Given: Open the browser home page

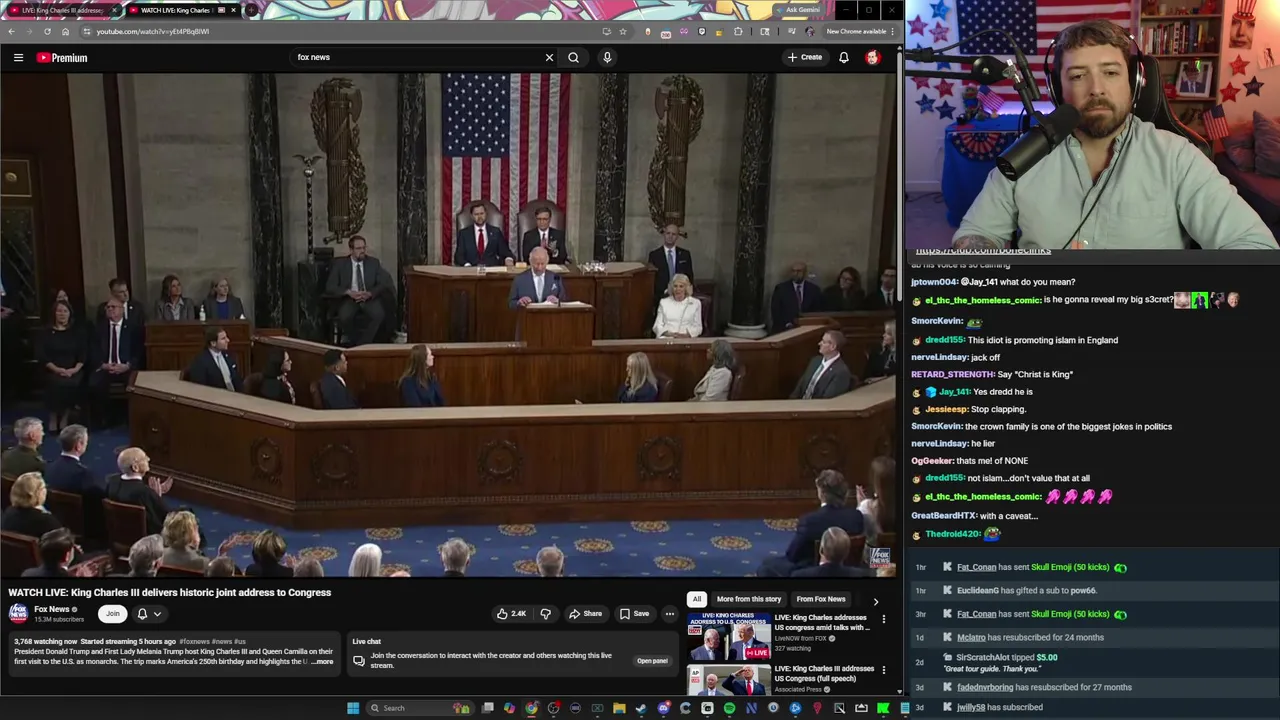Looking at the screenshot, I should [x=65, y=31].
